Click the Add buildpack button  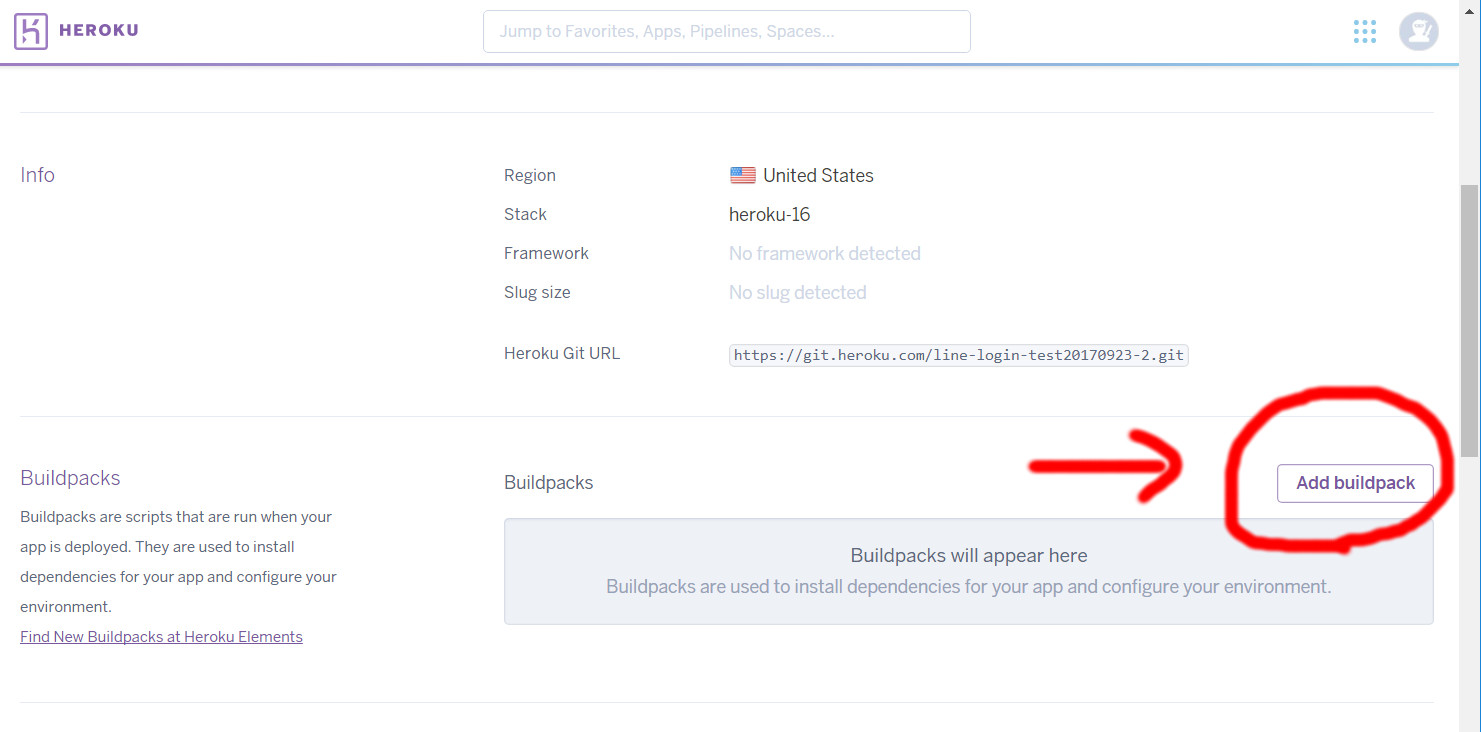click(x=1355, y=483)
